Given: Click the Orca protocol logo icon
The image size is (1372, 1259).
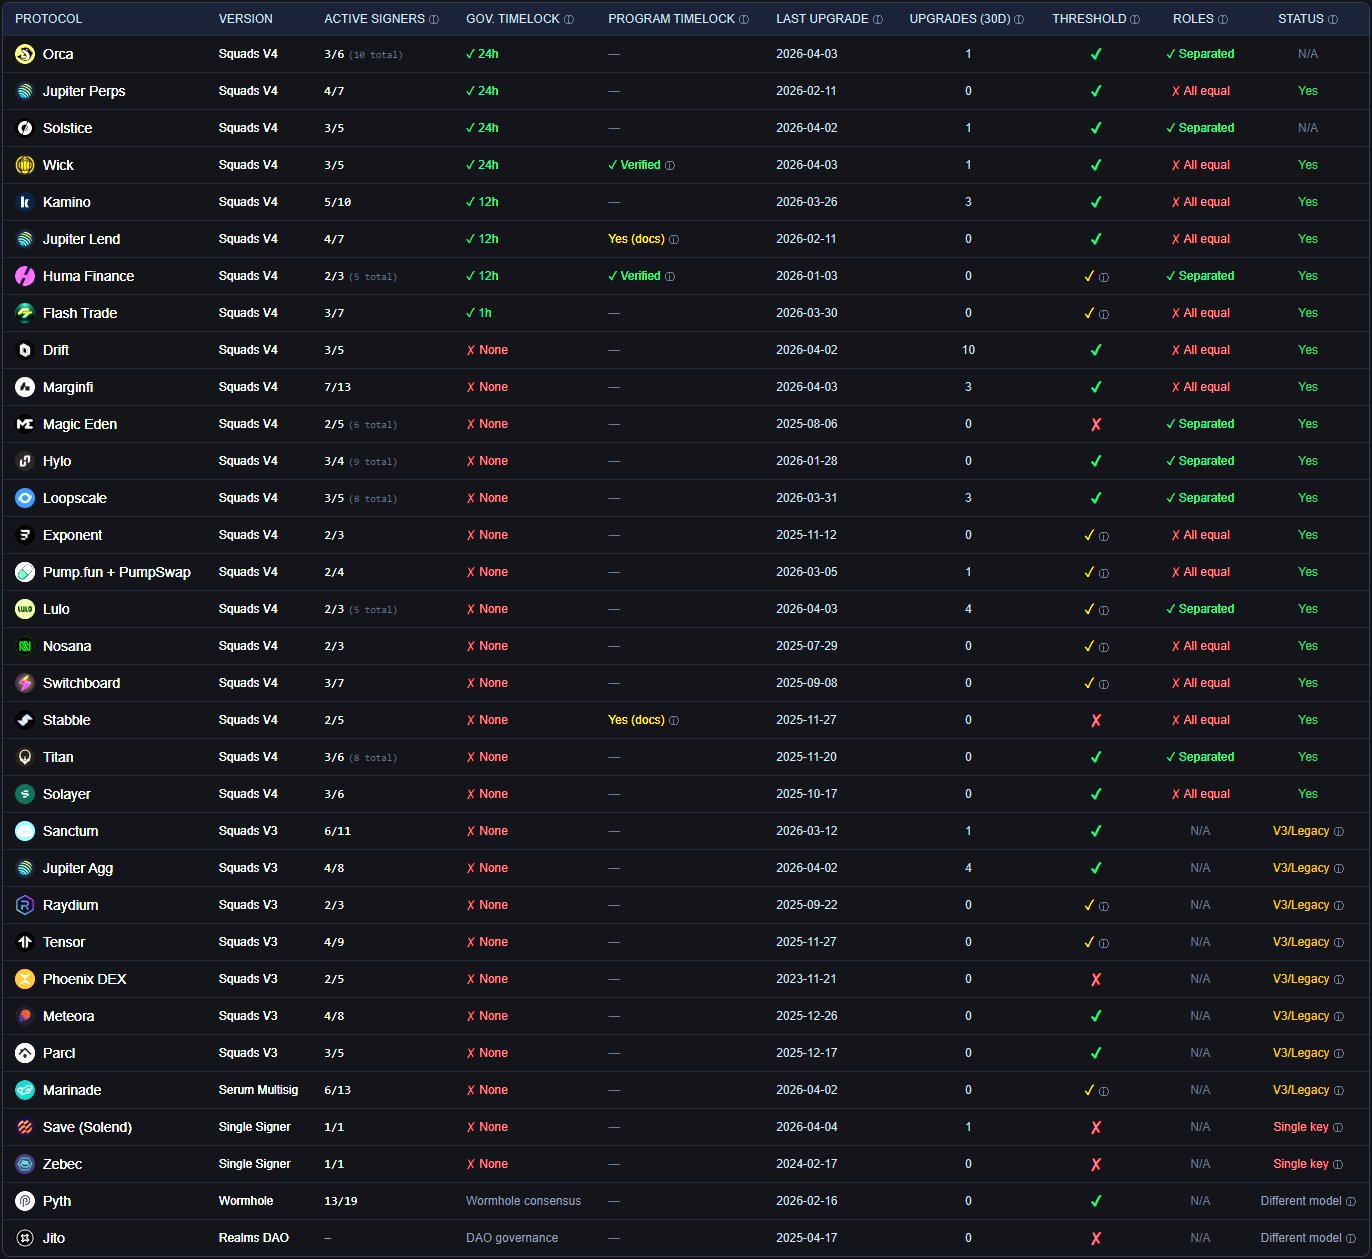Looking at the screenshot, I should (x=25, y=54).
